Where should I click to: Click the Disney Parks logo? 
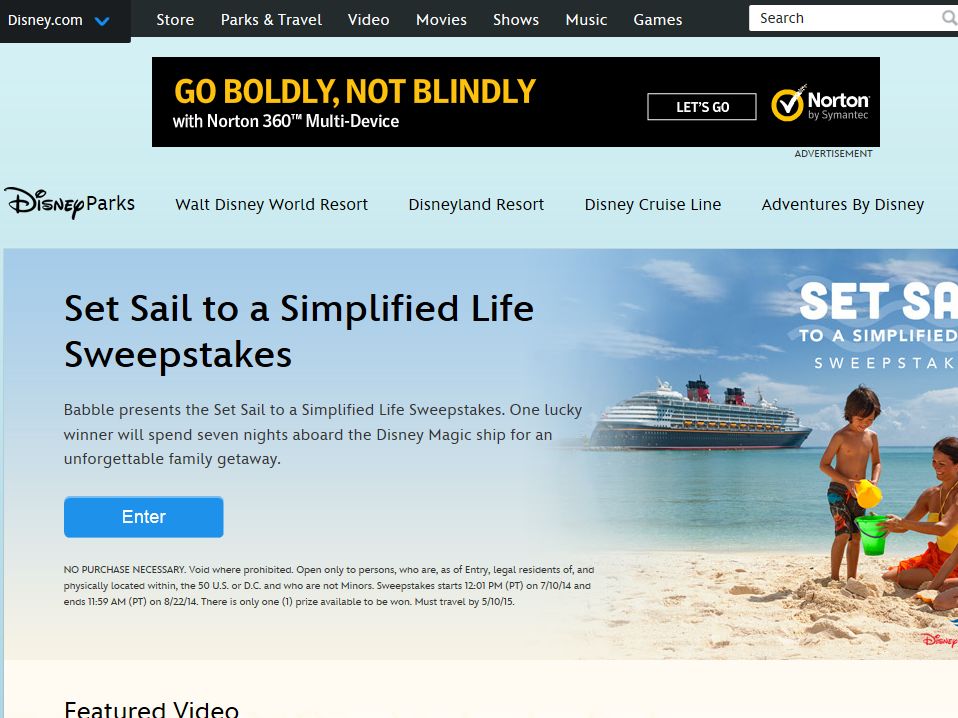point(70,203)
